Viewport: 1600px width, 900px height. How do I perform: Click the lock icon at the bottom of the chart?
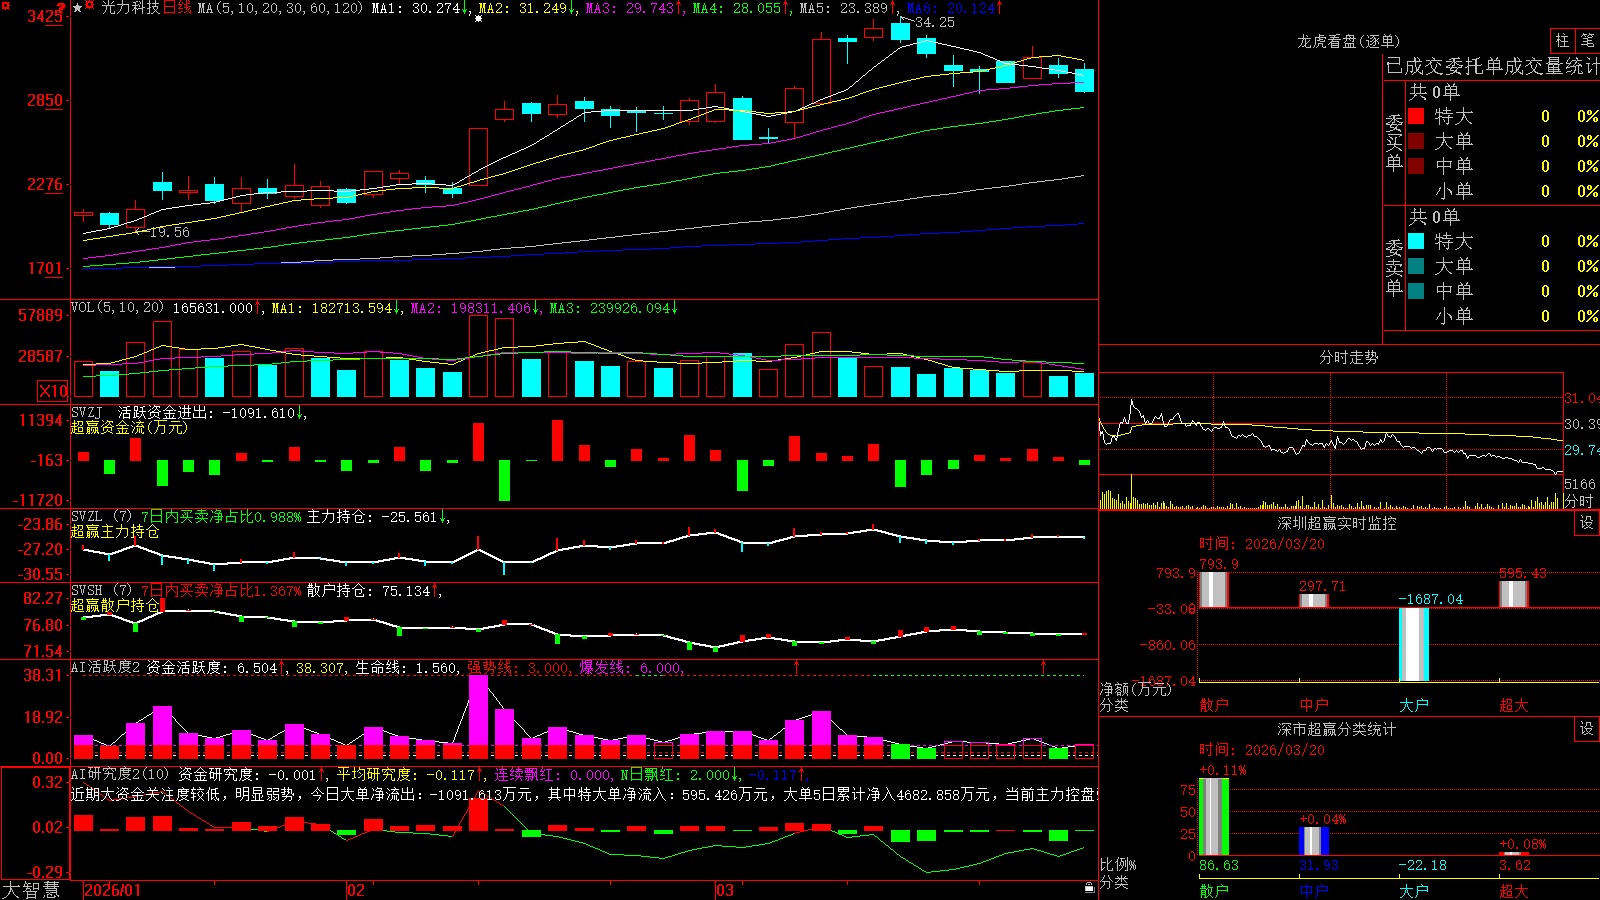(1089, 887)
